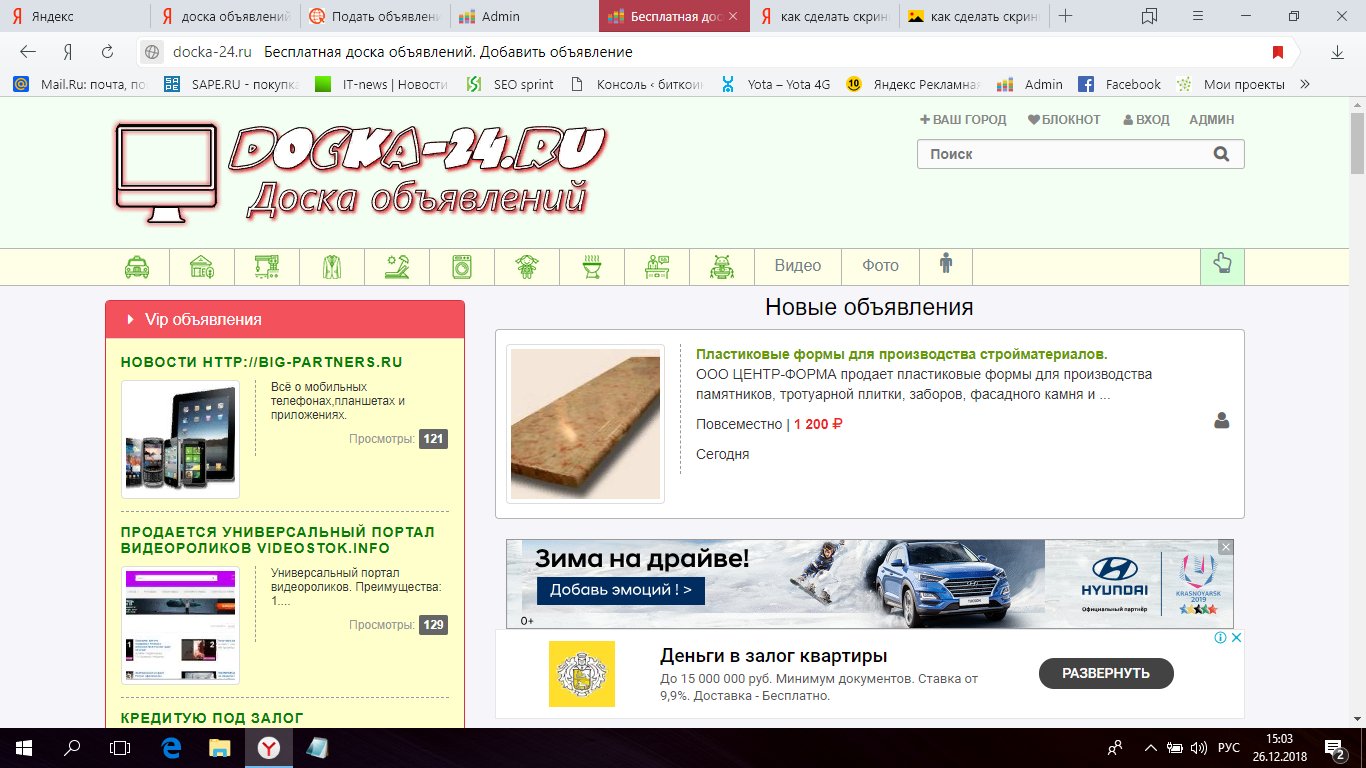Close the Hyundai banner ad
The height and width of the screenshot is (768, 1366).
(x=1226, y=547)
